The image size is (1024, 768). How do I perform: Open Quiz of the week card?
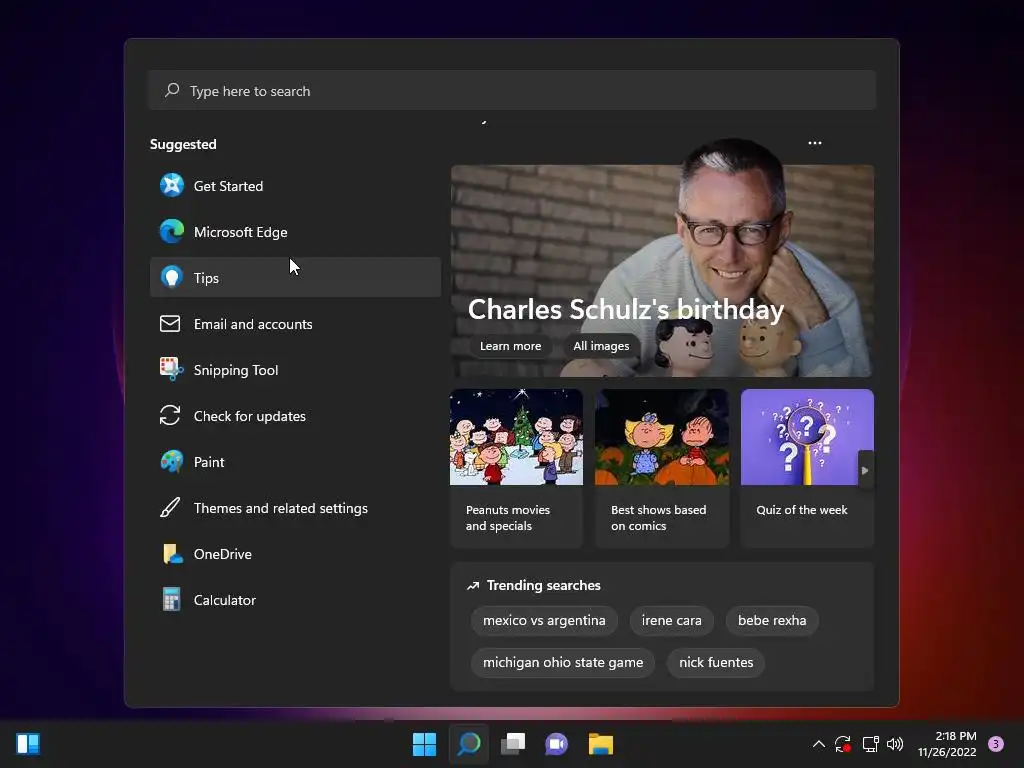point(807,468)
